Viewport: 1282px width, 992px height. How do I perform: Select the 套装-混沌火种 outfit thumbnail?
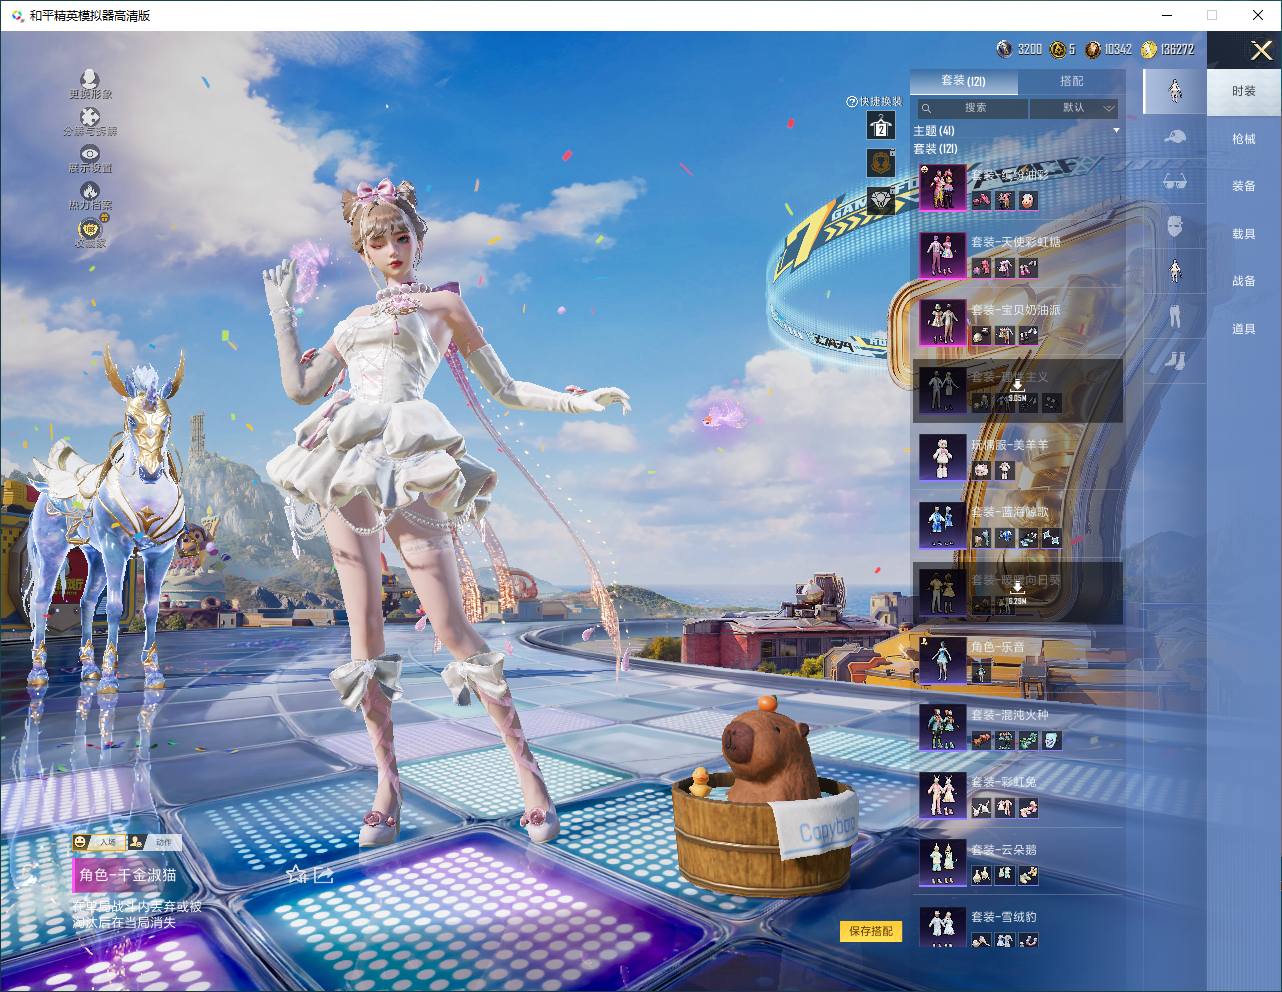click(942, 727)
